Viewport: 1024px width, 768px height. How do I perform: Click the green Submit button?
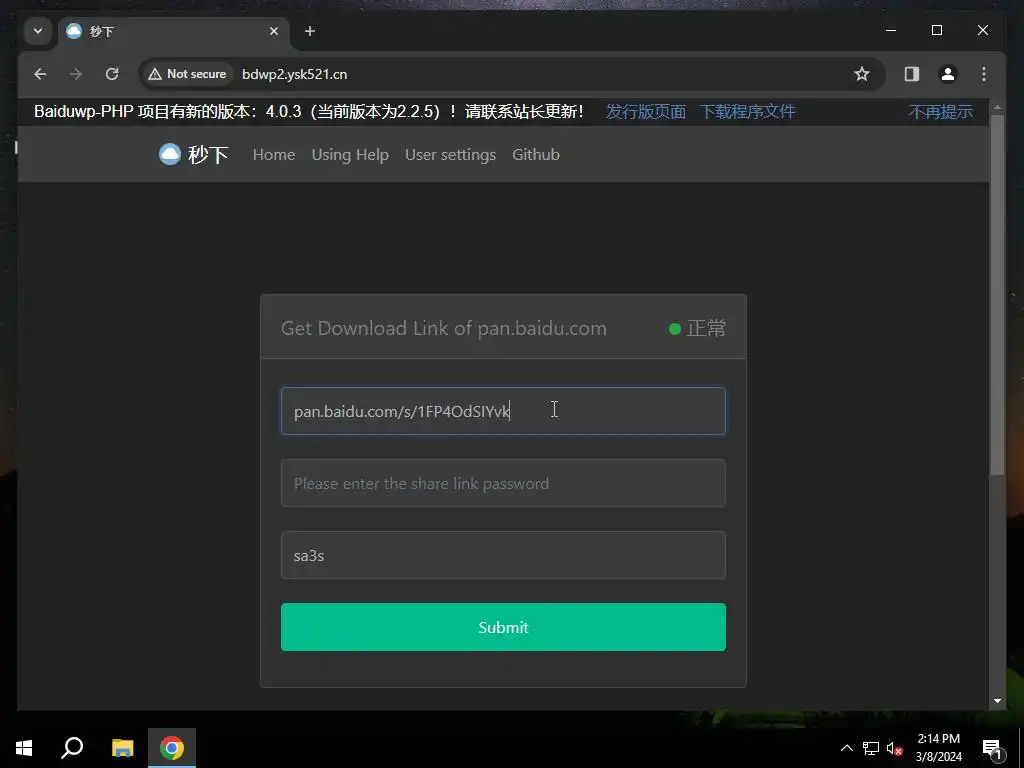(503, 627)
